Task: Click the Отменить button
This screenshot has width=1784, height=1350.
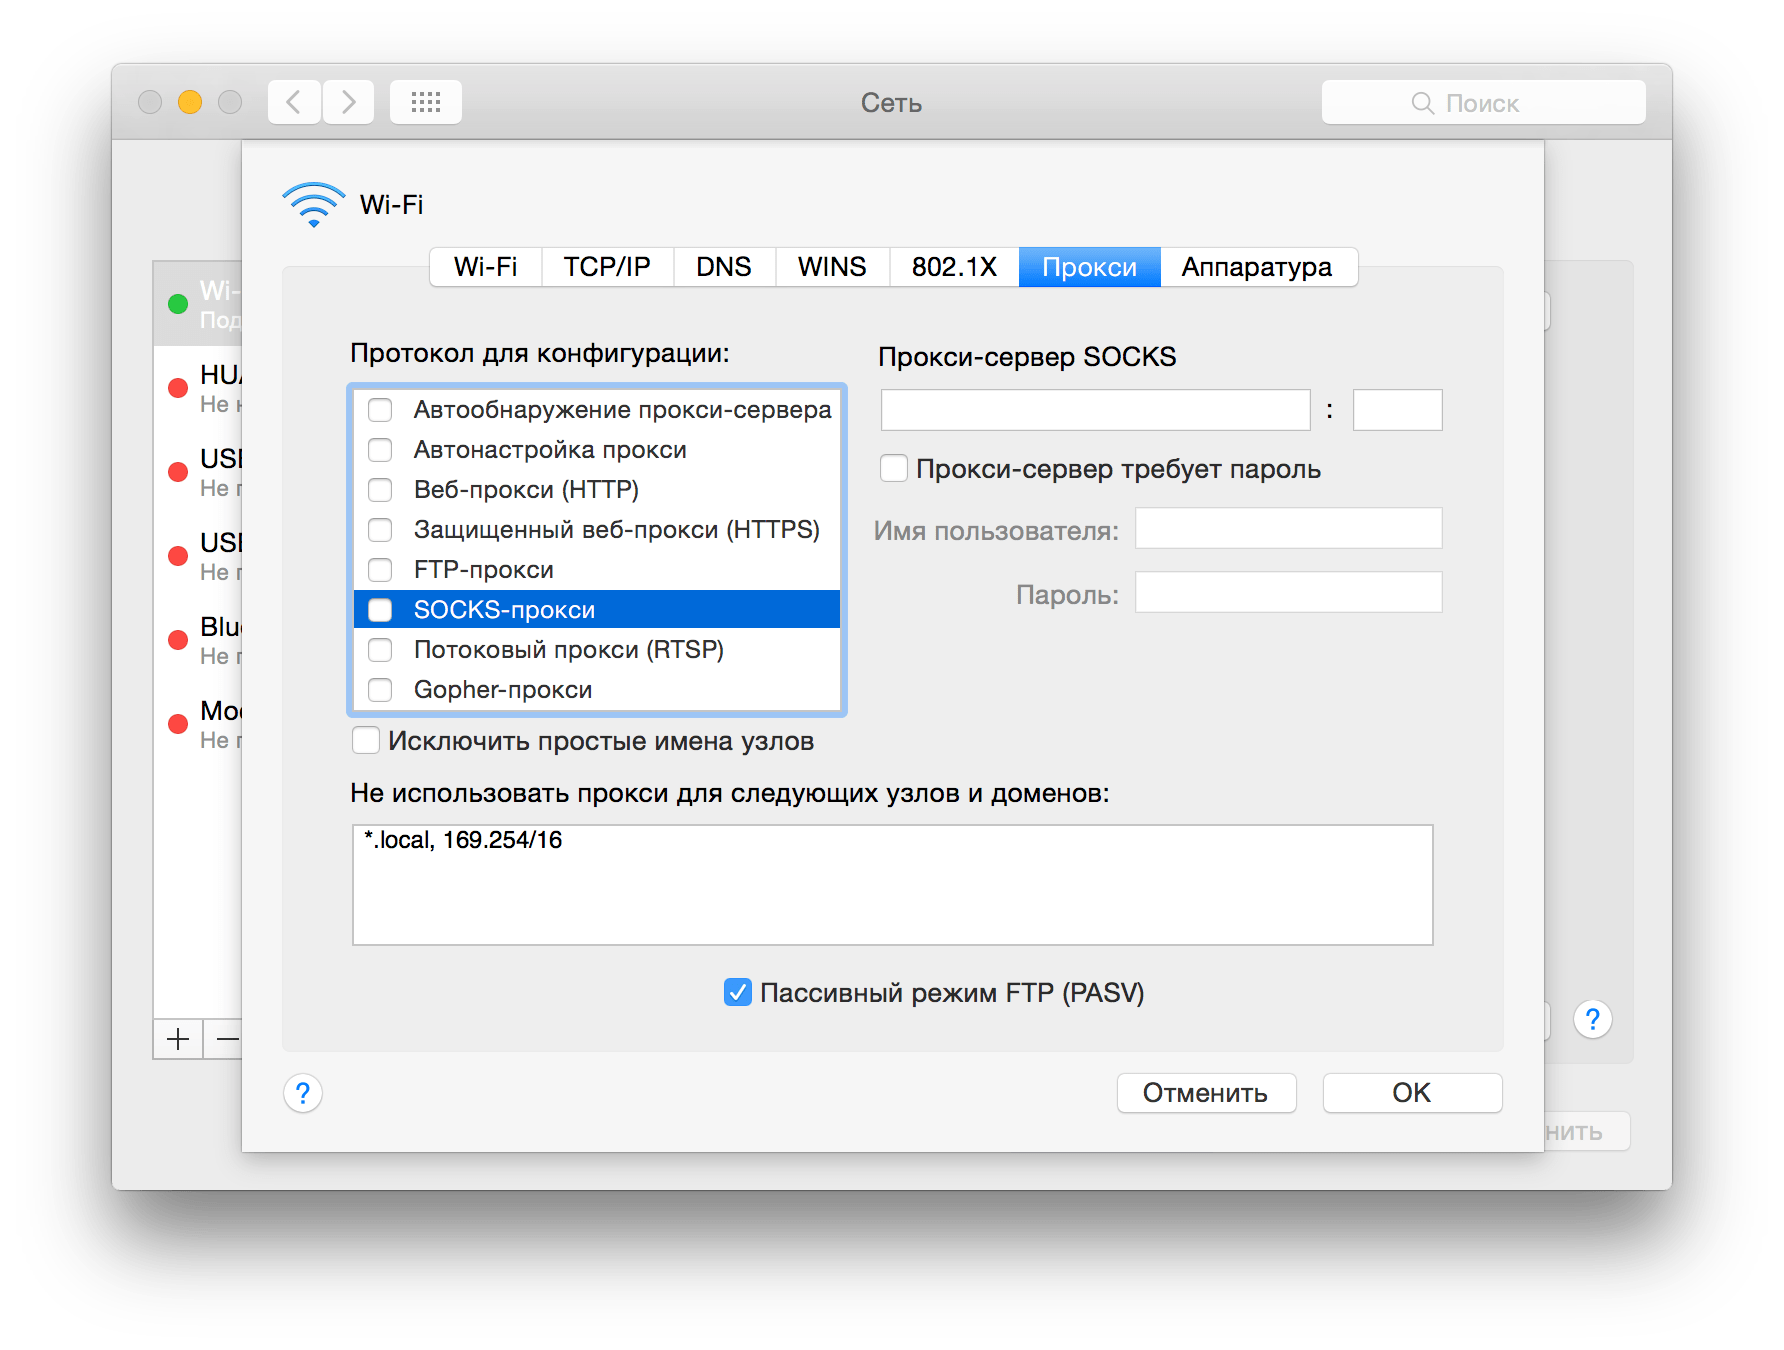Action: [1206, 1092]
